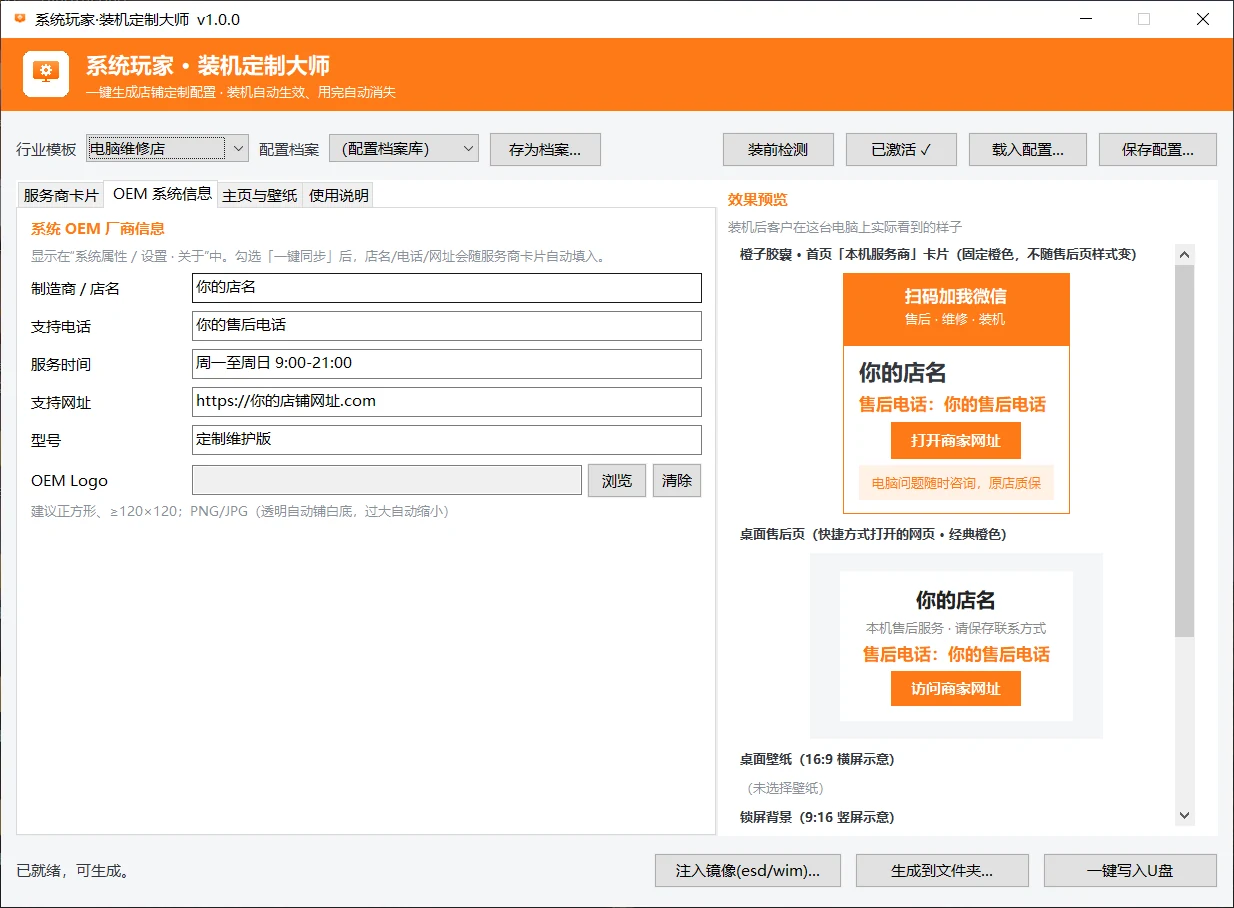The height and width of the screenshot is (908, 1234).
Task: Click the 效果预览 heading
Action: point(757,200)
